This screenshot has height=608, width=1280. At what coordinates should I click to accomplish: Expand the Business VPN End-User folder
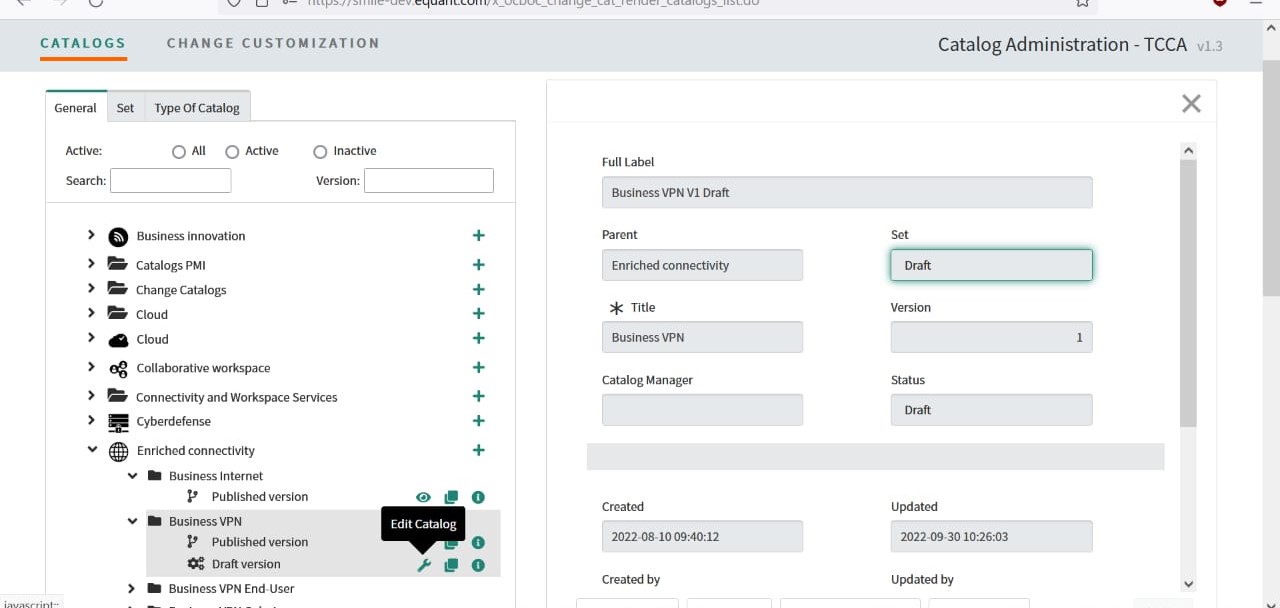coord(131,589)
